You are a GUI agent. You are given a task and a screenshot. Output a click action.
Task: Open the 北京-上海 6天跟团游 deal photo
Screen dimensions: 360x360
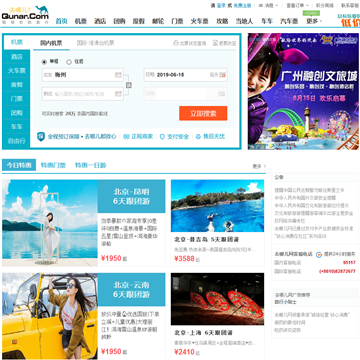217,299
